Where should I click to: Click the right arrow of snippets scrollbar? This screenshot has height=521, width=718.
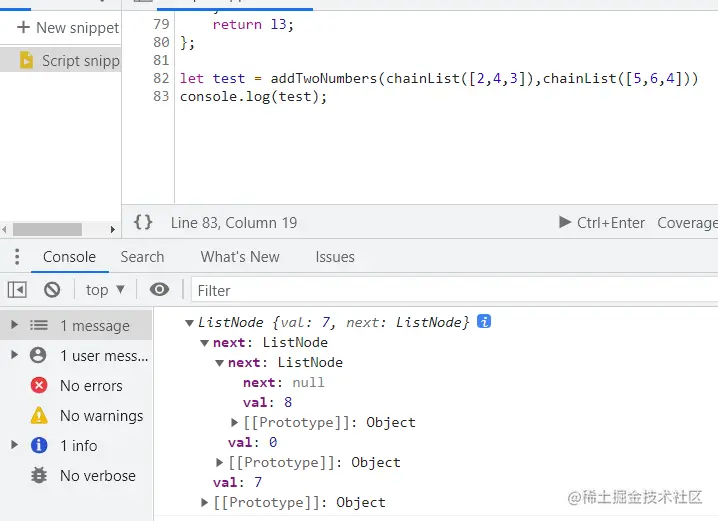coord(113,229)
